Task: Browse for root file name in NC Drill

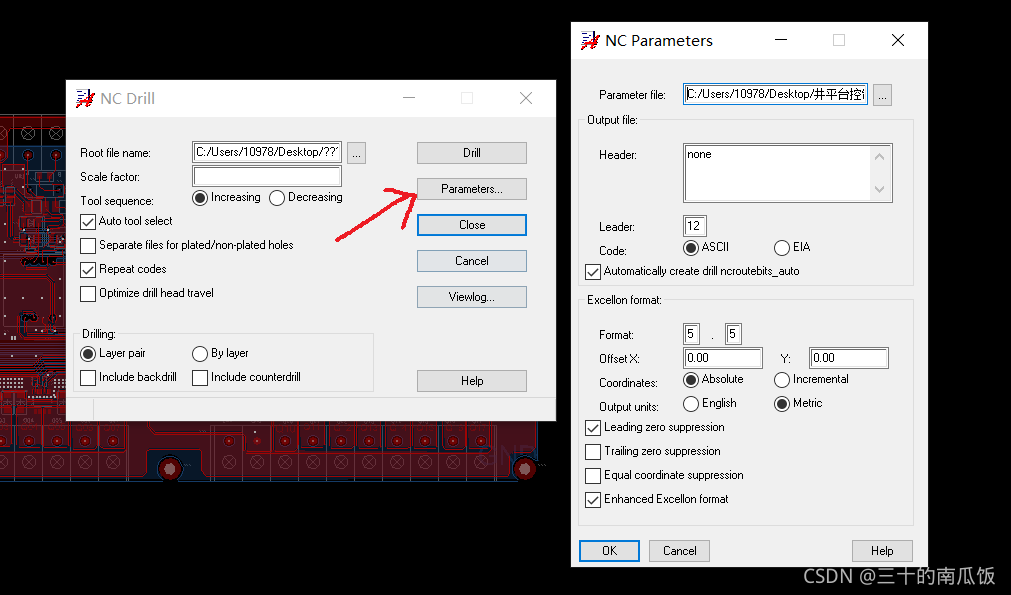Action: click(x=357, y=153)
